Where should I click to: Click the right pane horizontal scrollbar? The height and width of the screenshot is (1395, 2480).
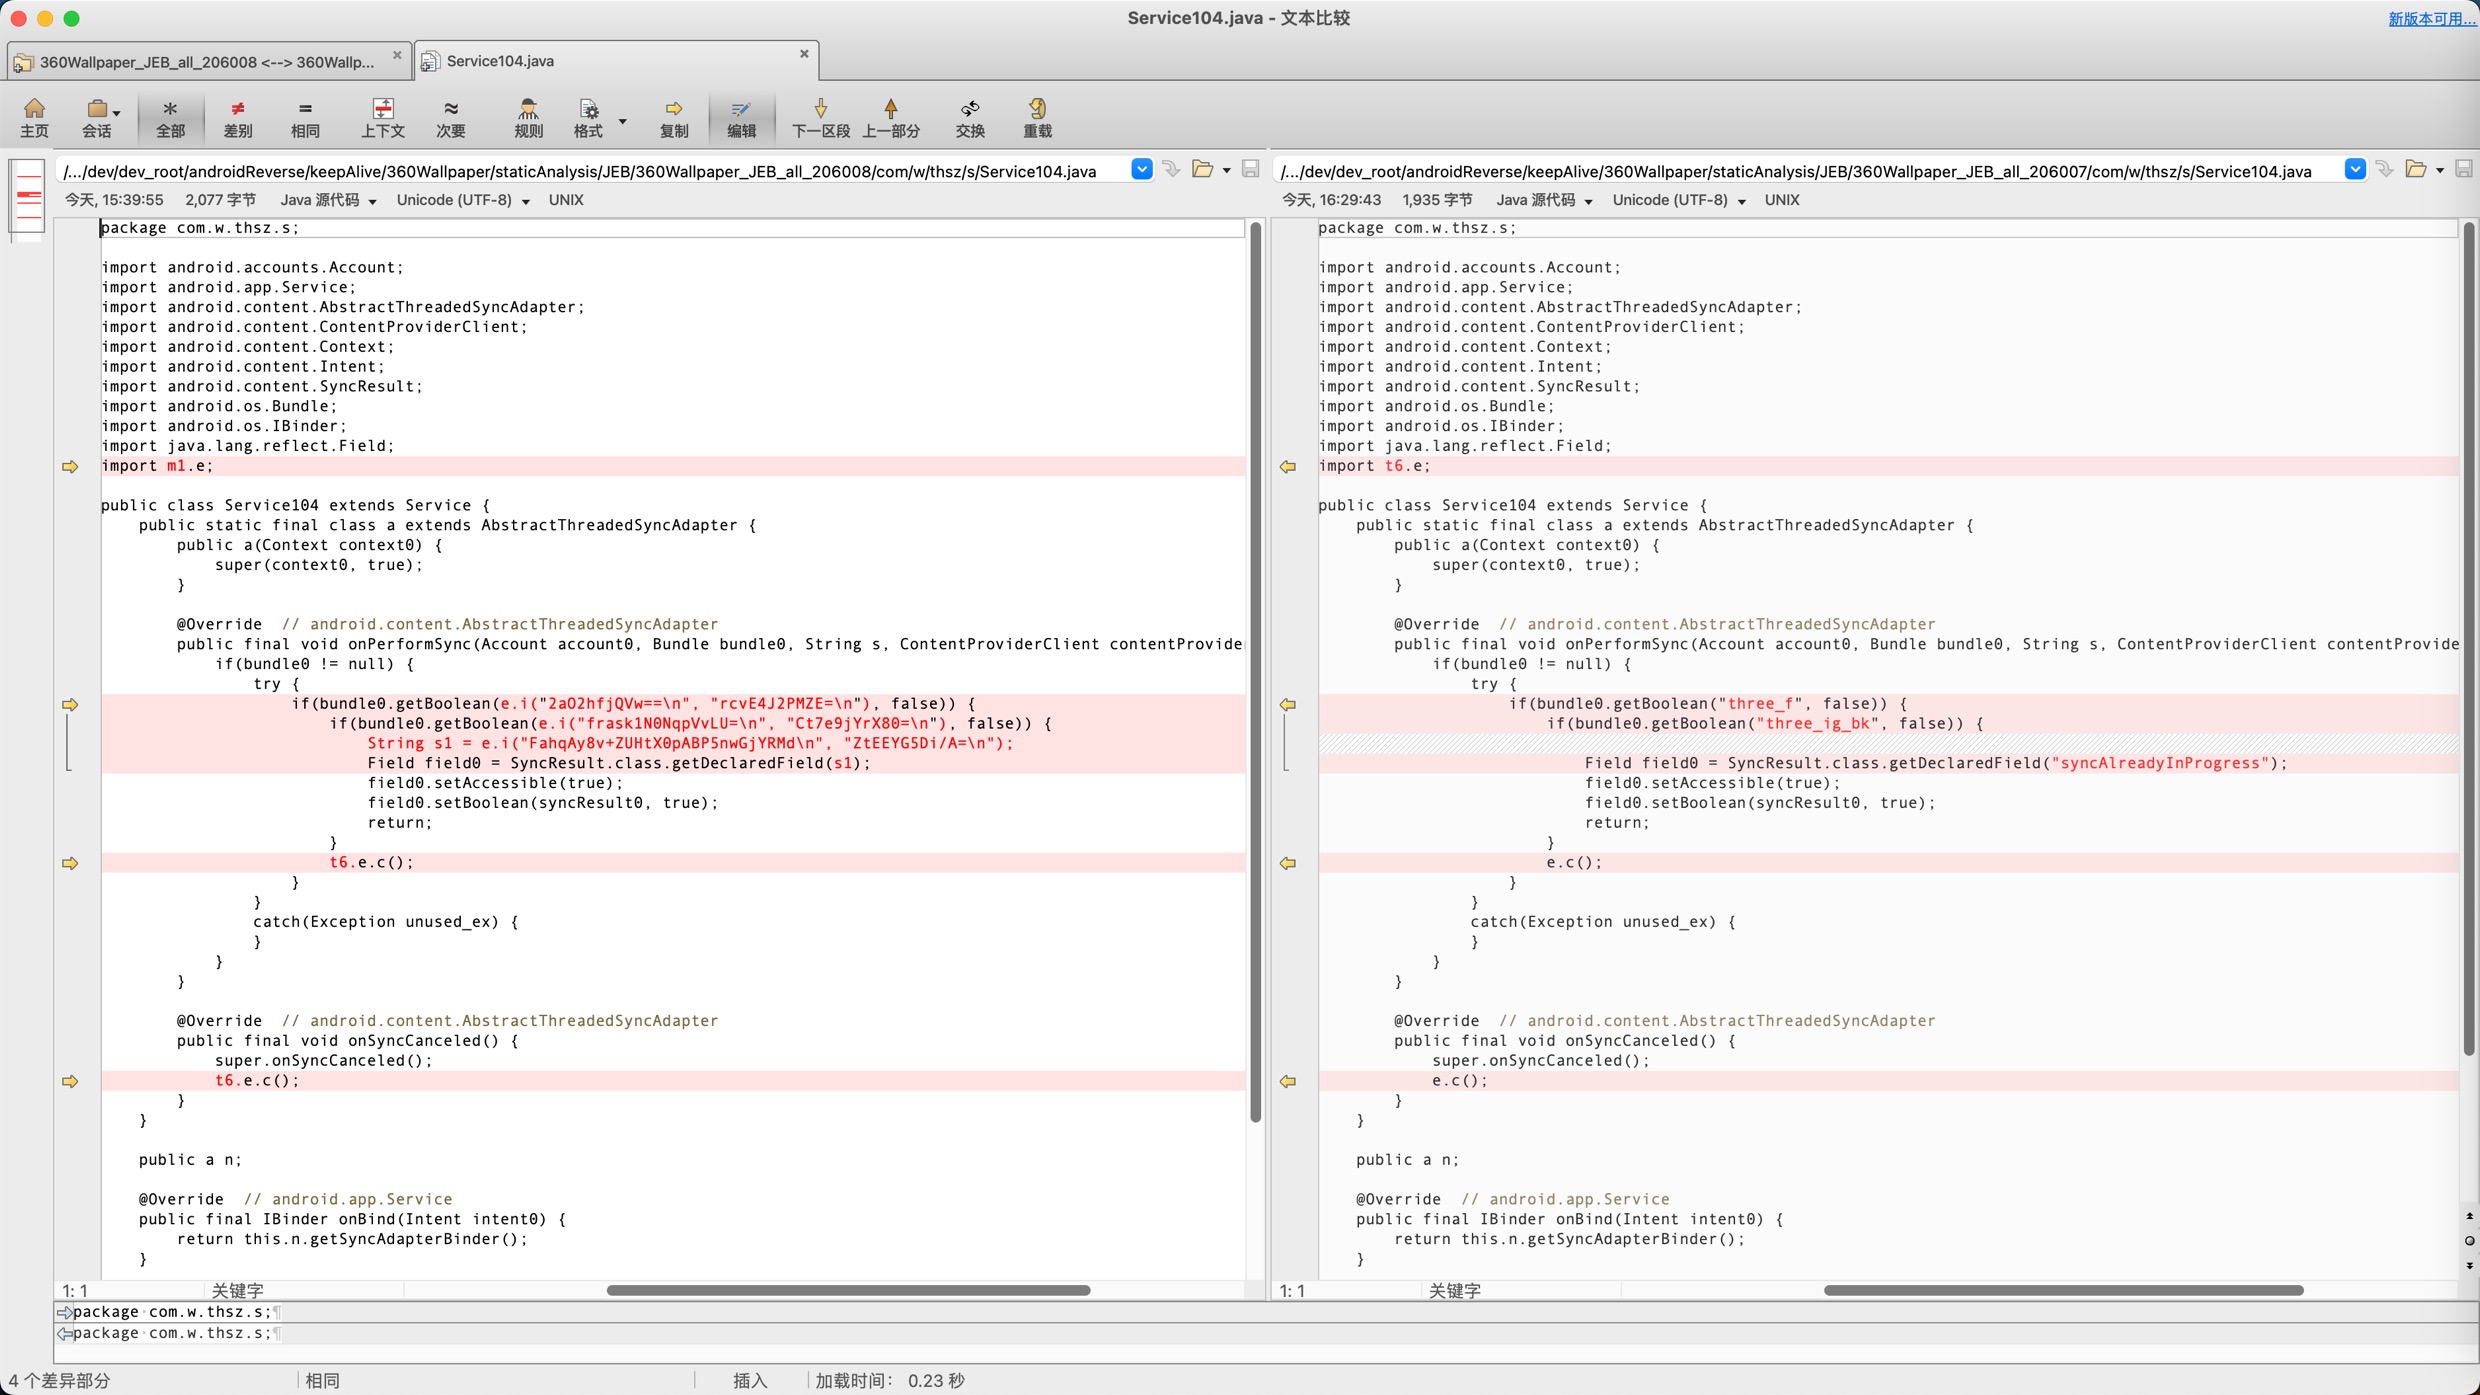pyautogui.click(x=2063, y=1290)
